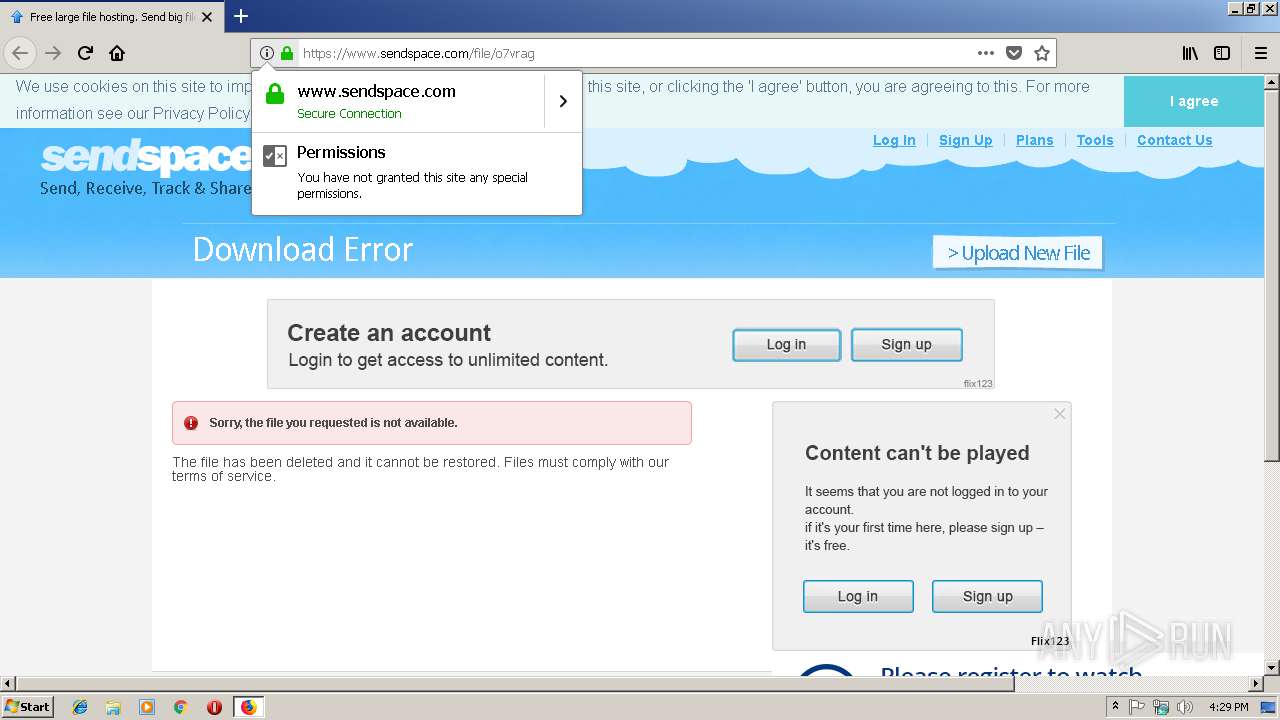Click the green padlock in address bar
Screen dimensions: 1280x720
(x=287, y=53)
